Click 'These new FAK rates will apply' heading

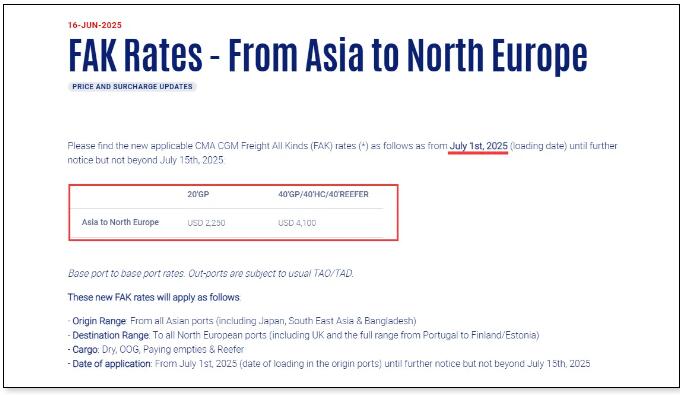[x=154, y=297]
